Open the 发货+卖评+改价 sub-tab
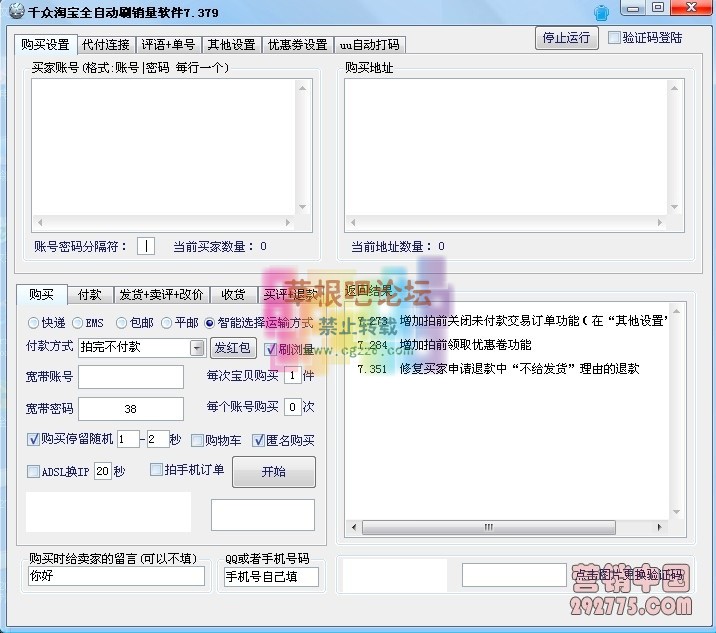716x633 pixels. coord(161,295)
